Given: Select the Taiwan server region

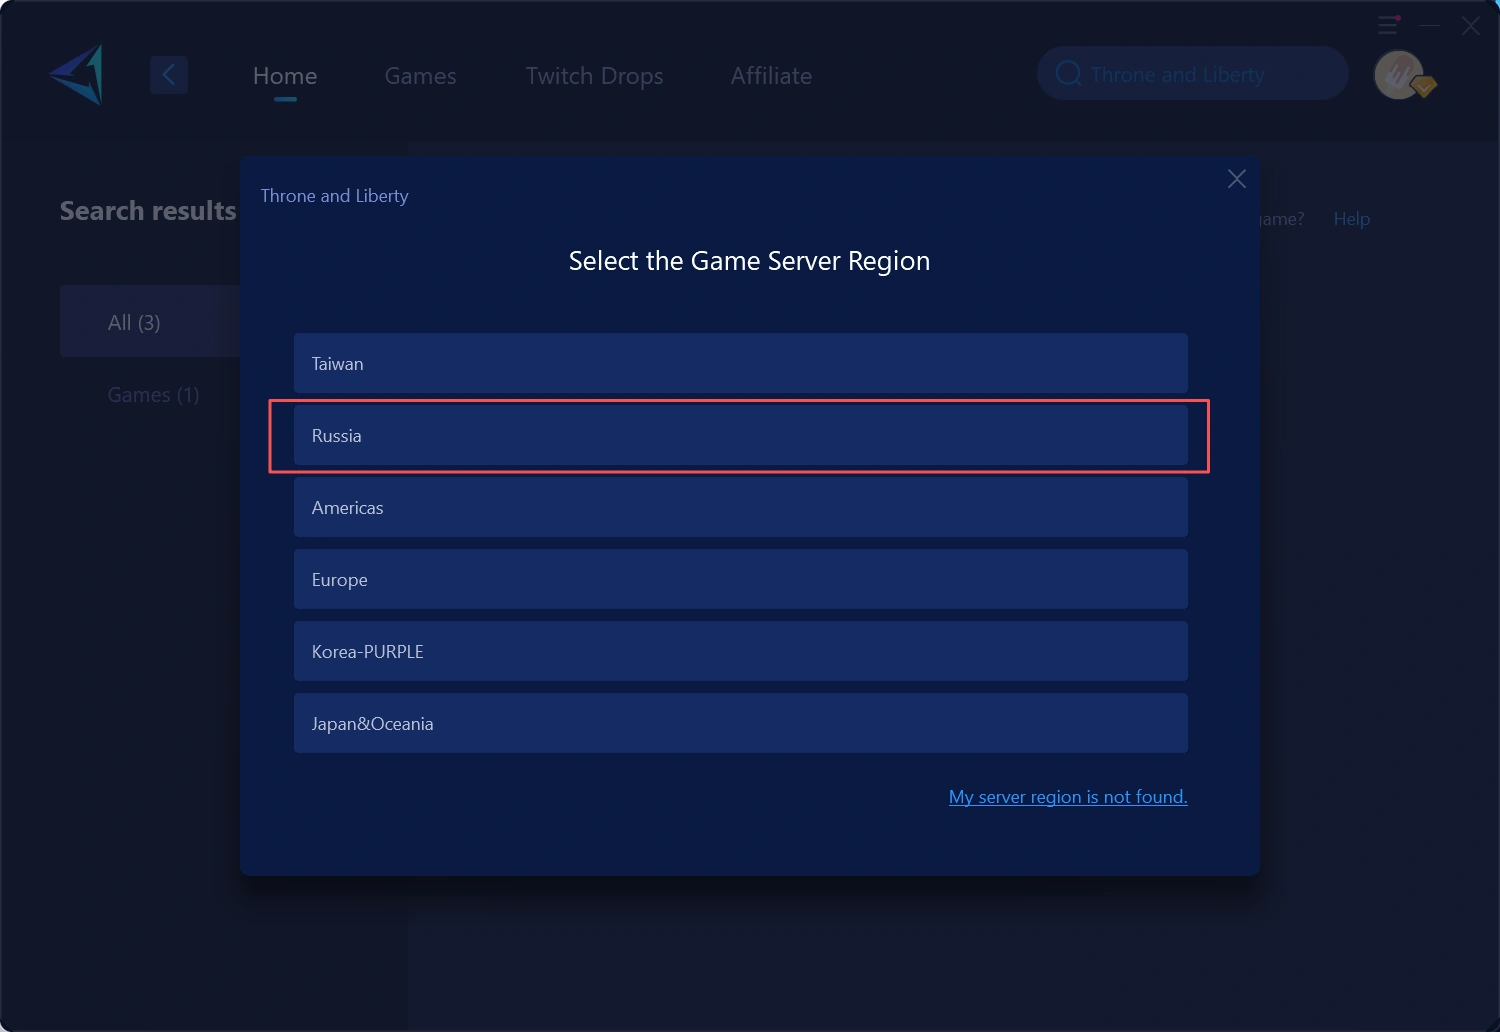Looking at the screenshot, I should pos(741,363).
